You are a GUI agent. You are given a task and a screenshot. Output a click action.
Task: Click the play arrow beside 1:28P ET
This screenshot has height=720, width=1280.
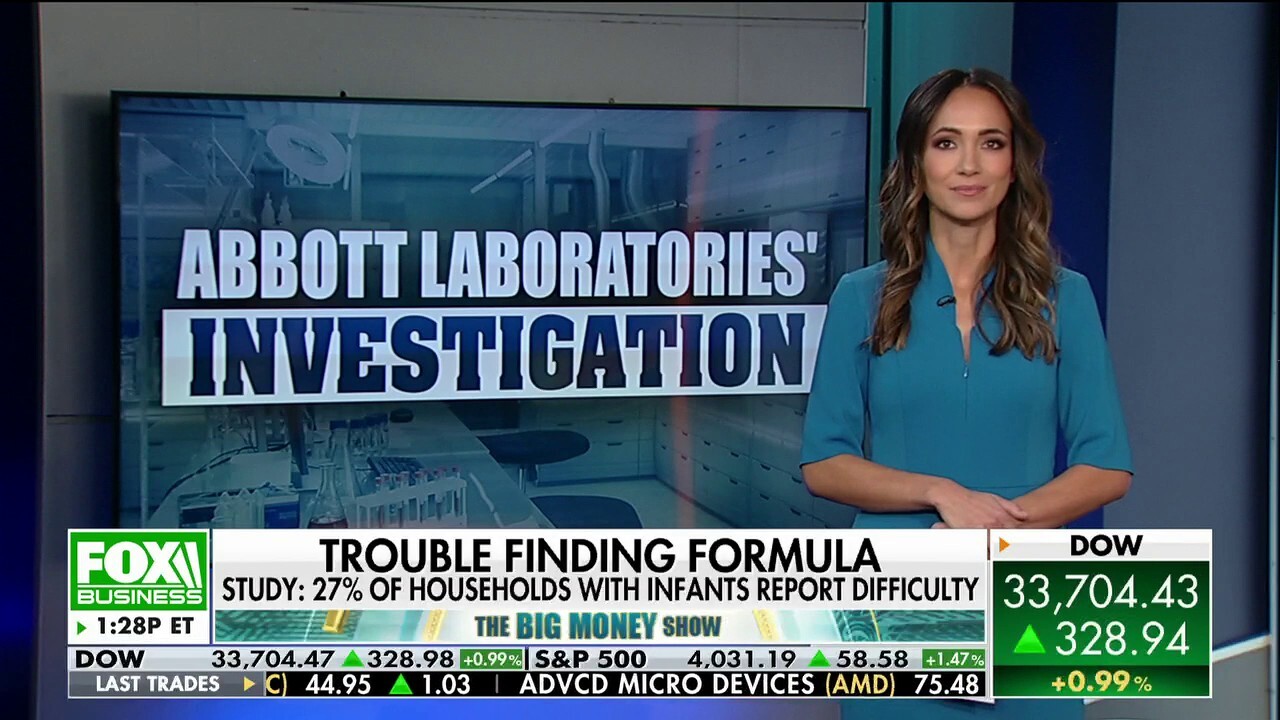(82, 628)
